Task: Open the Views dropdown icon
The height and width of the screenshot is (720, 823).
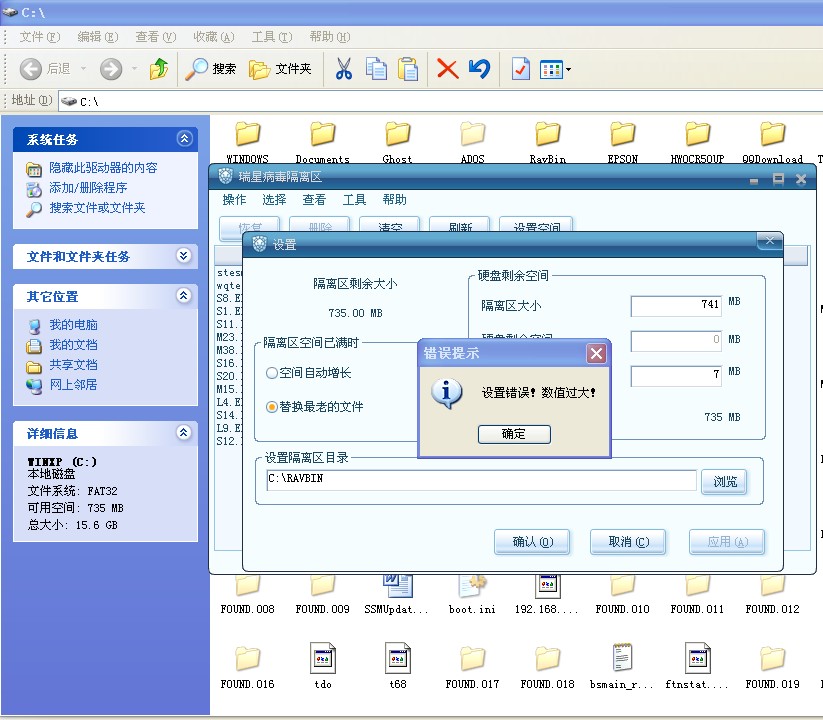Action: pos(555,69)
